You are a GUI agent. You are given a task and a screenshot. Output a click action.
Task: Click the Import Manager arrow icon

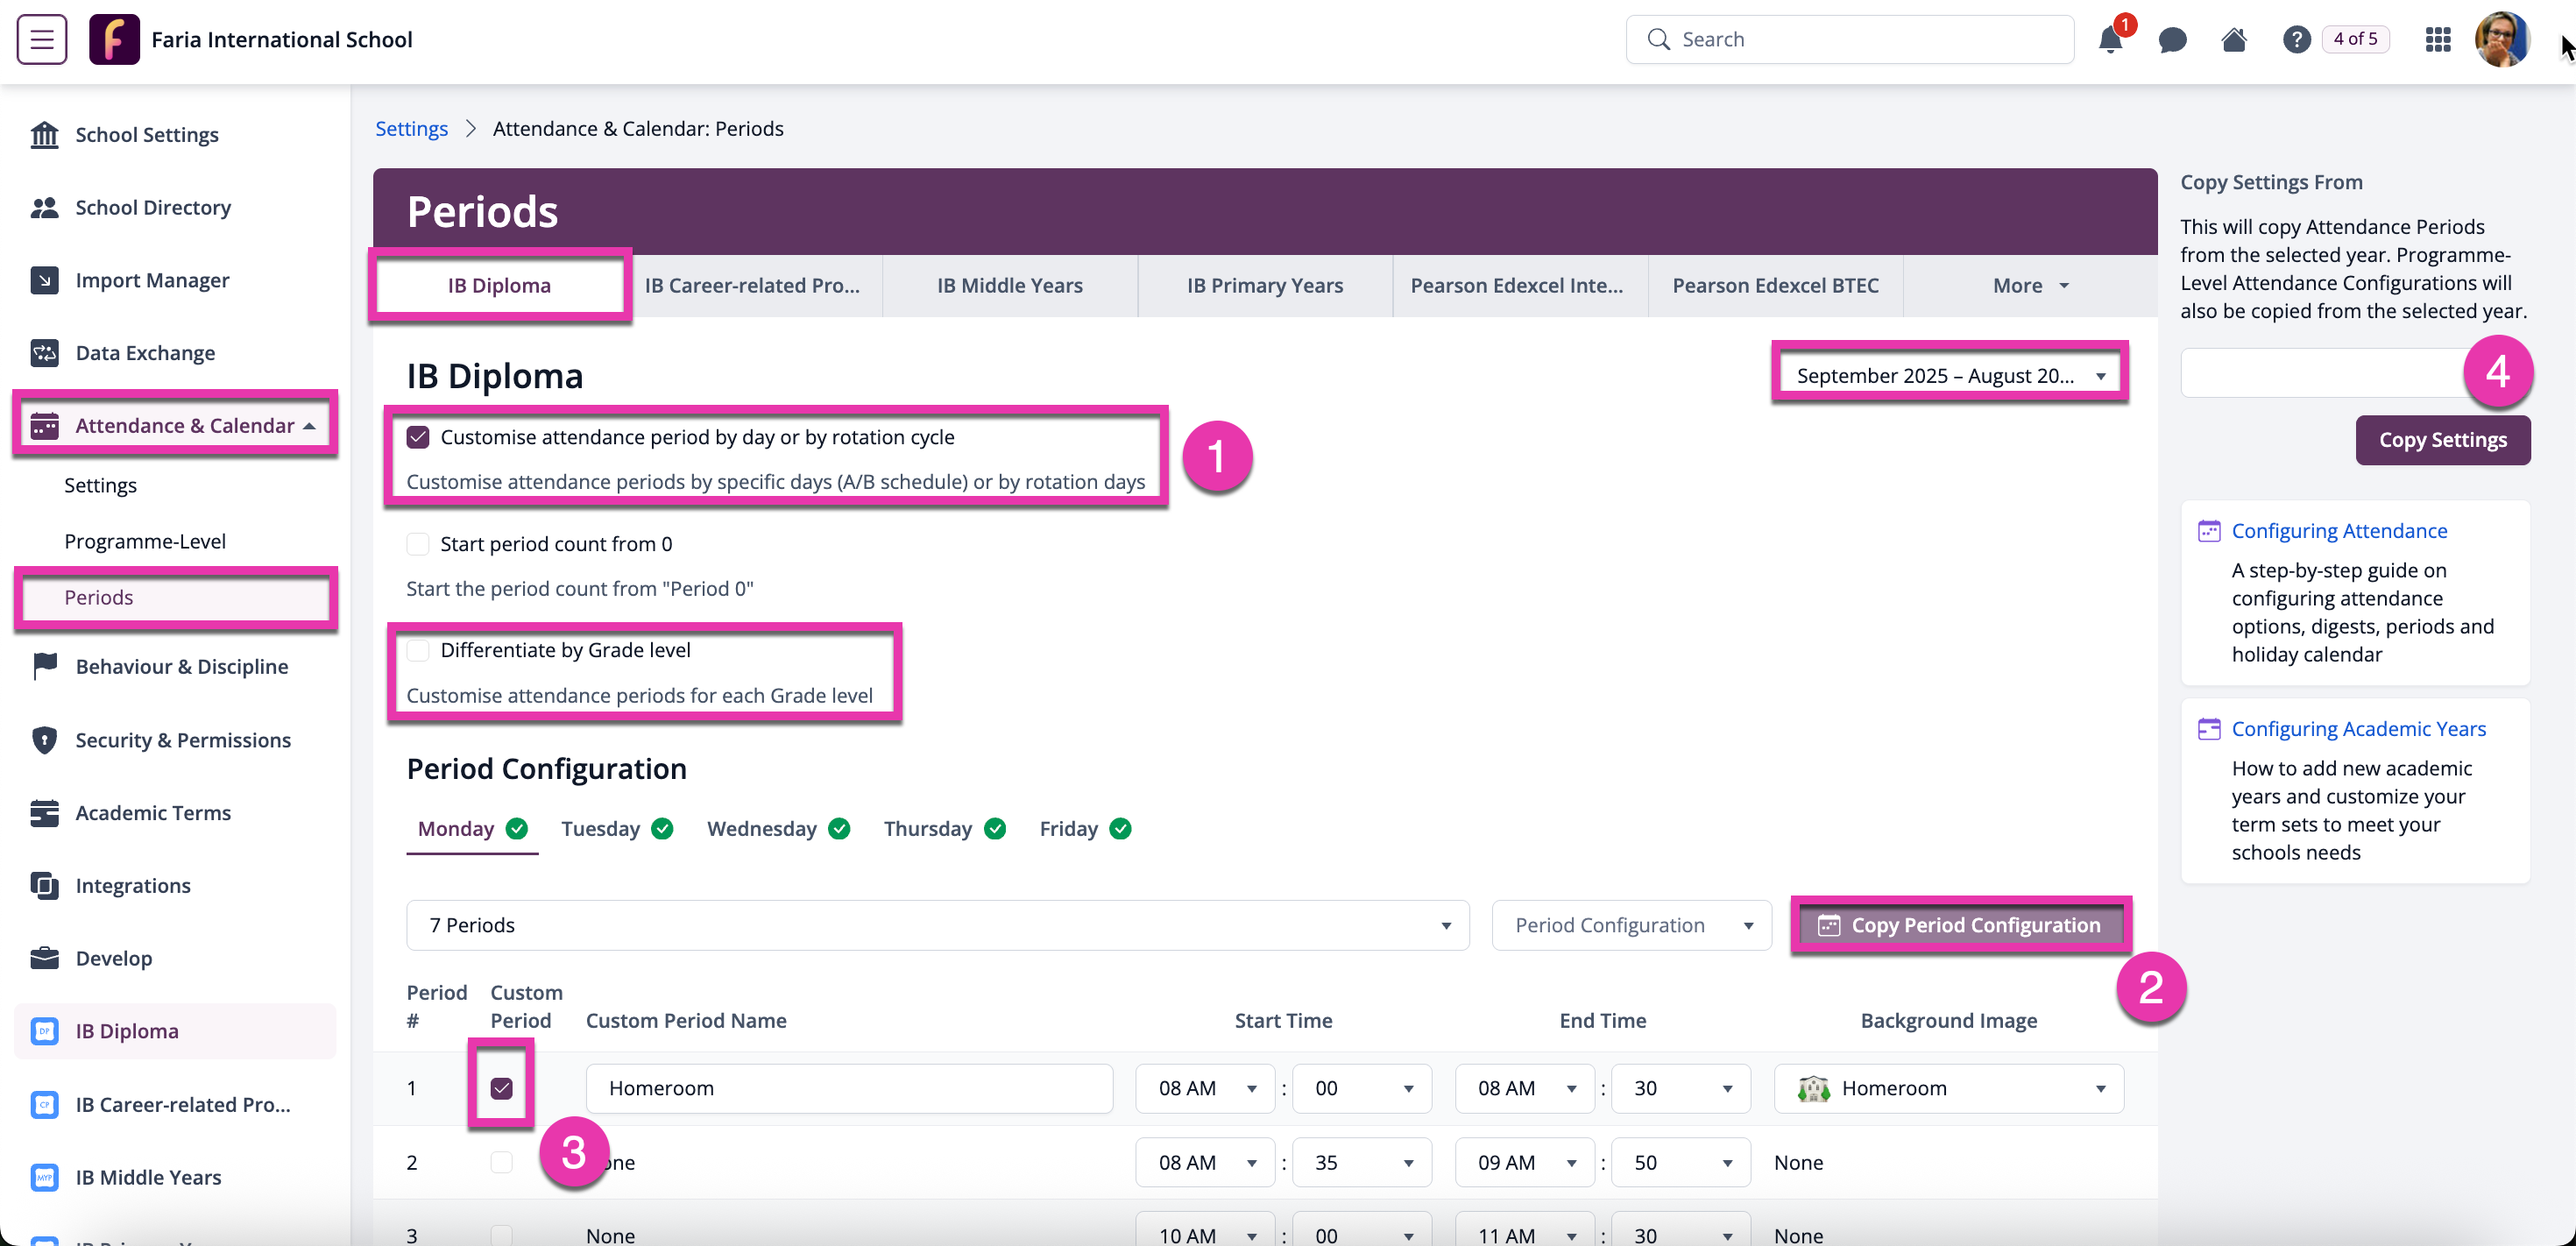pyautogui.click(x=44, y=280)
